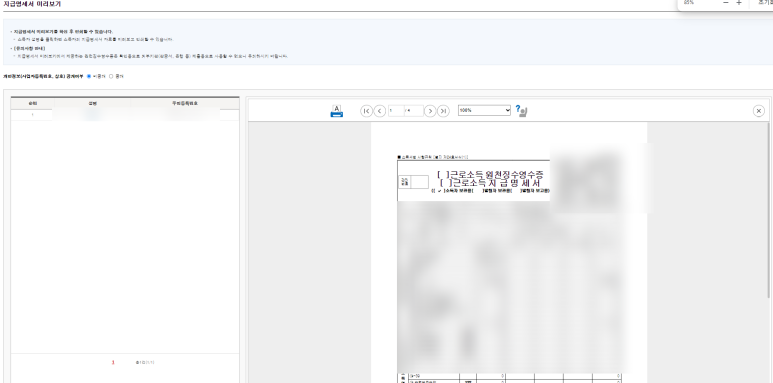Click the current page number field
Screen dimensions: 773x383
tap(396, 111)
